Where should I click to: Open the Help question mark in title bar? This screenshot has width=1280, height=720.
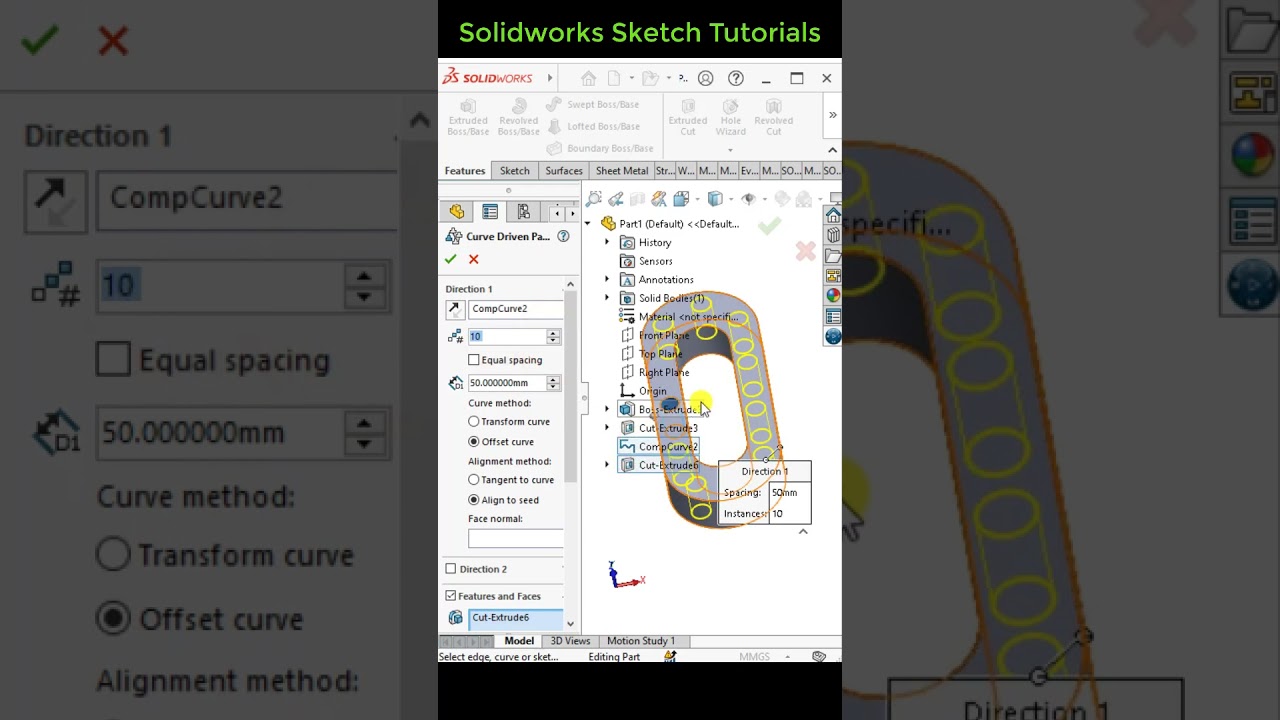(x=736, y=78)
